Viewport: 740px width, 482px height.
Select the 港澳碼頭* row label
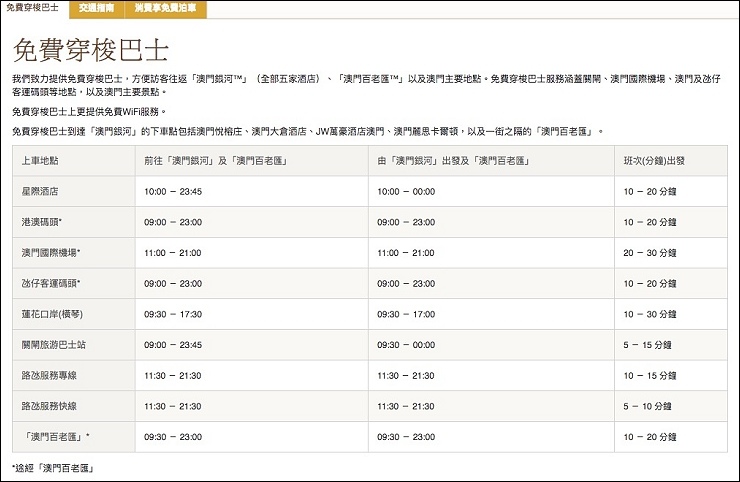click(42, 222)
